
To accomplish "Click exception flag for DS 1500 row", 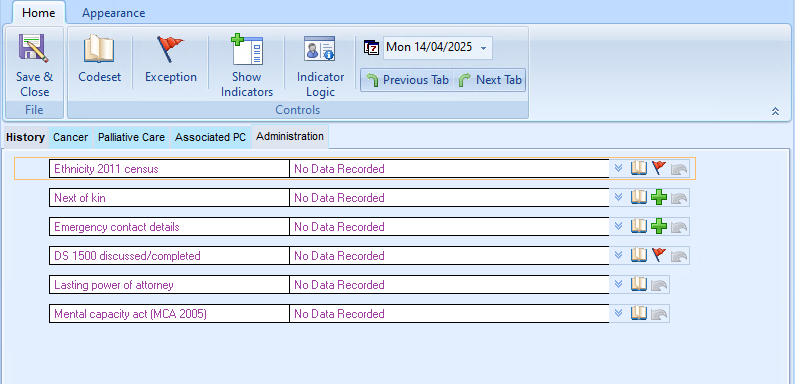I will click(659, 255).
